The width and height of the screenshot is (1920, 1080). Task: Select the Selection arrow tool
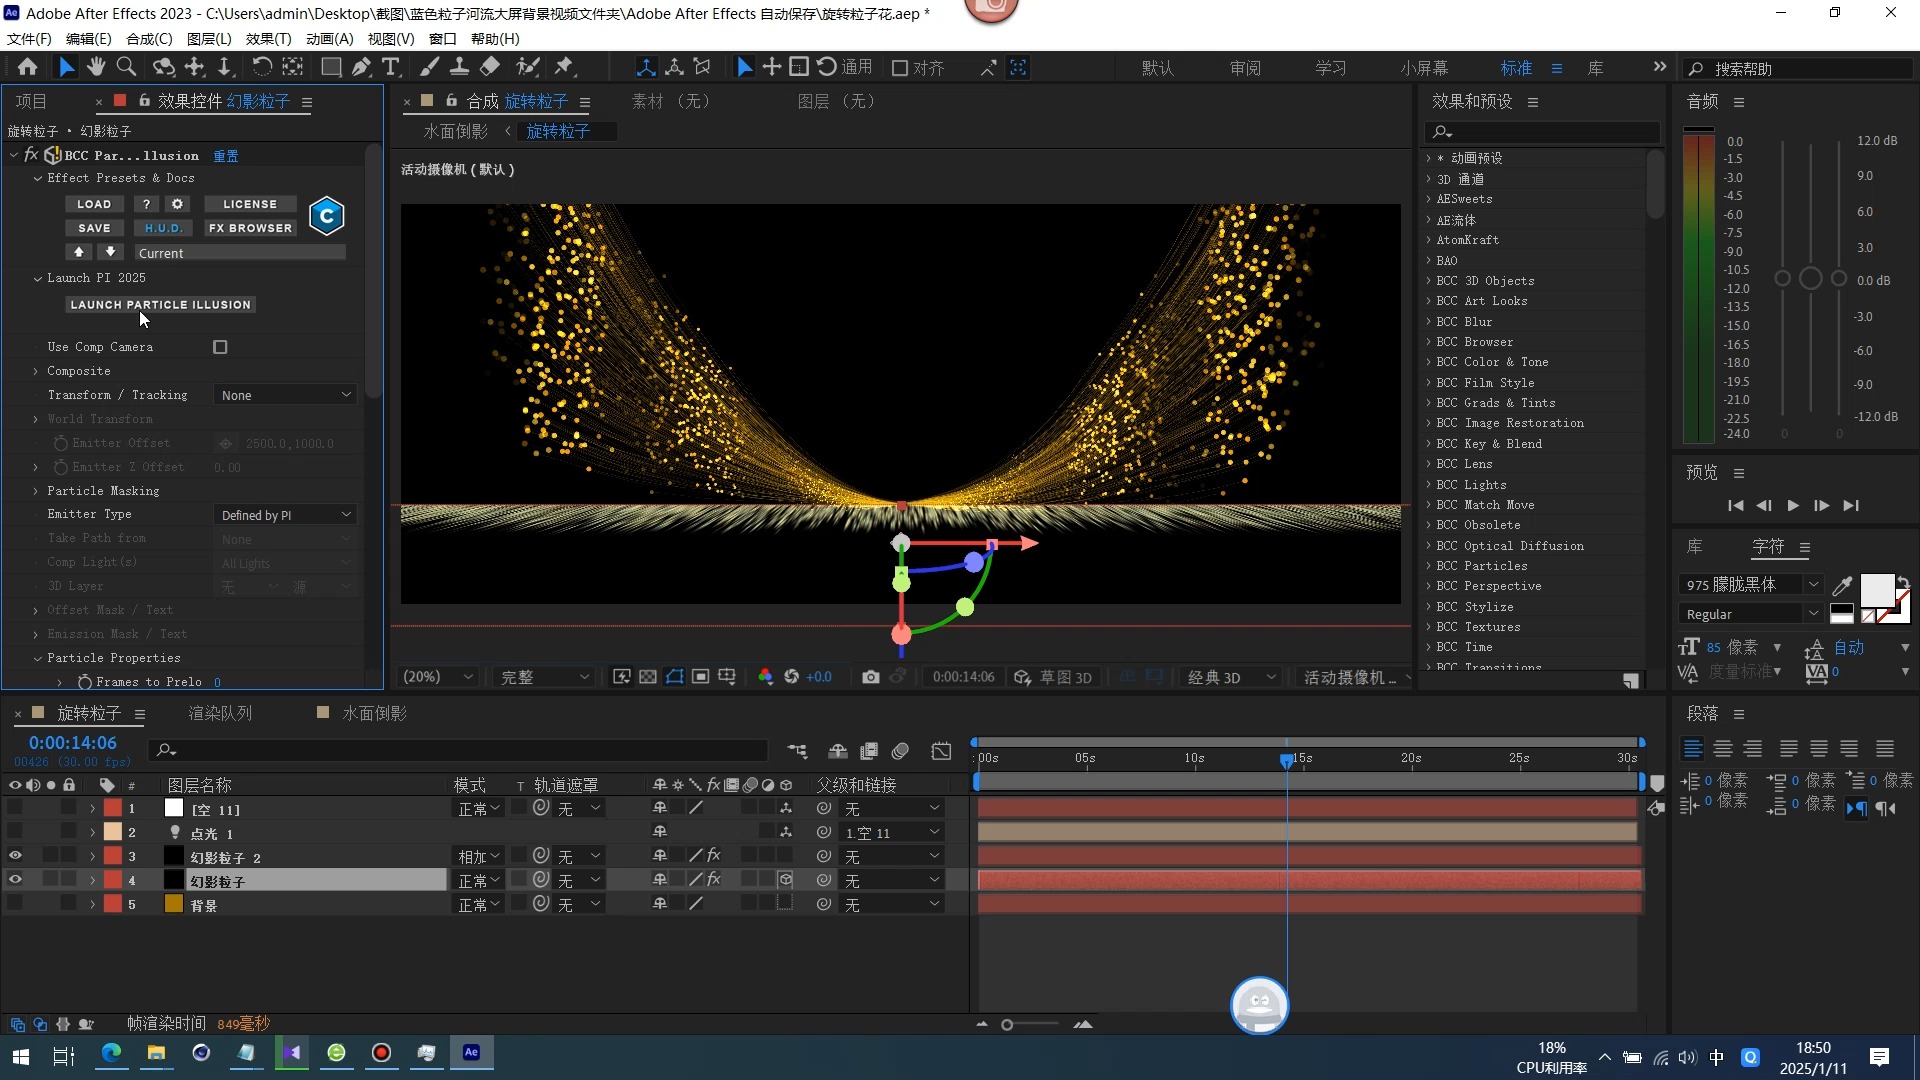coord(66,67)
